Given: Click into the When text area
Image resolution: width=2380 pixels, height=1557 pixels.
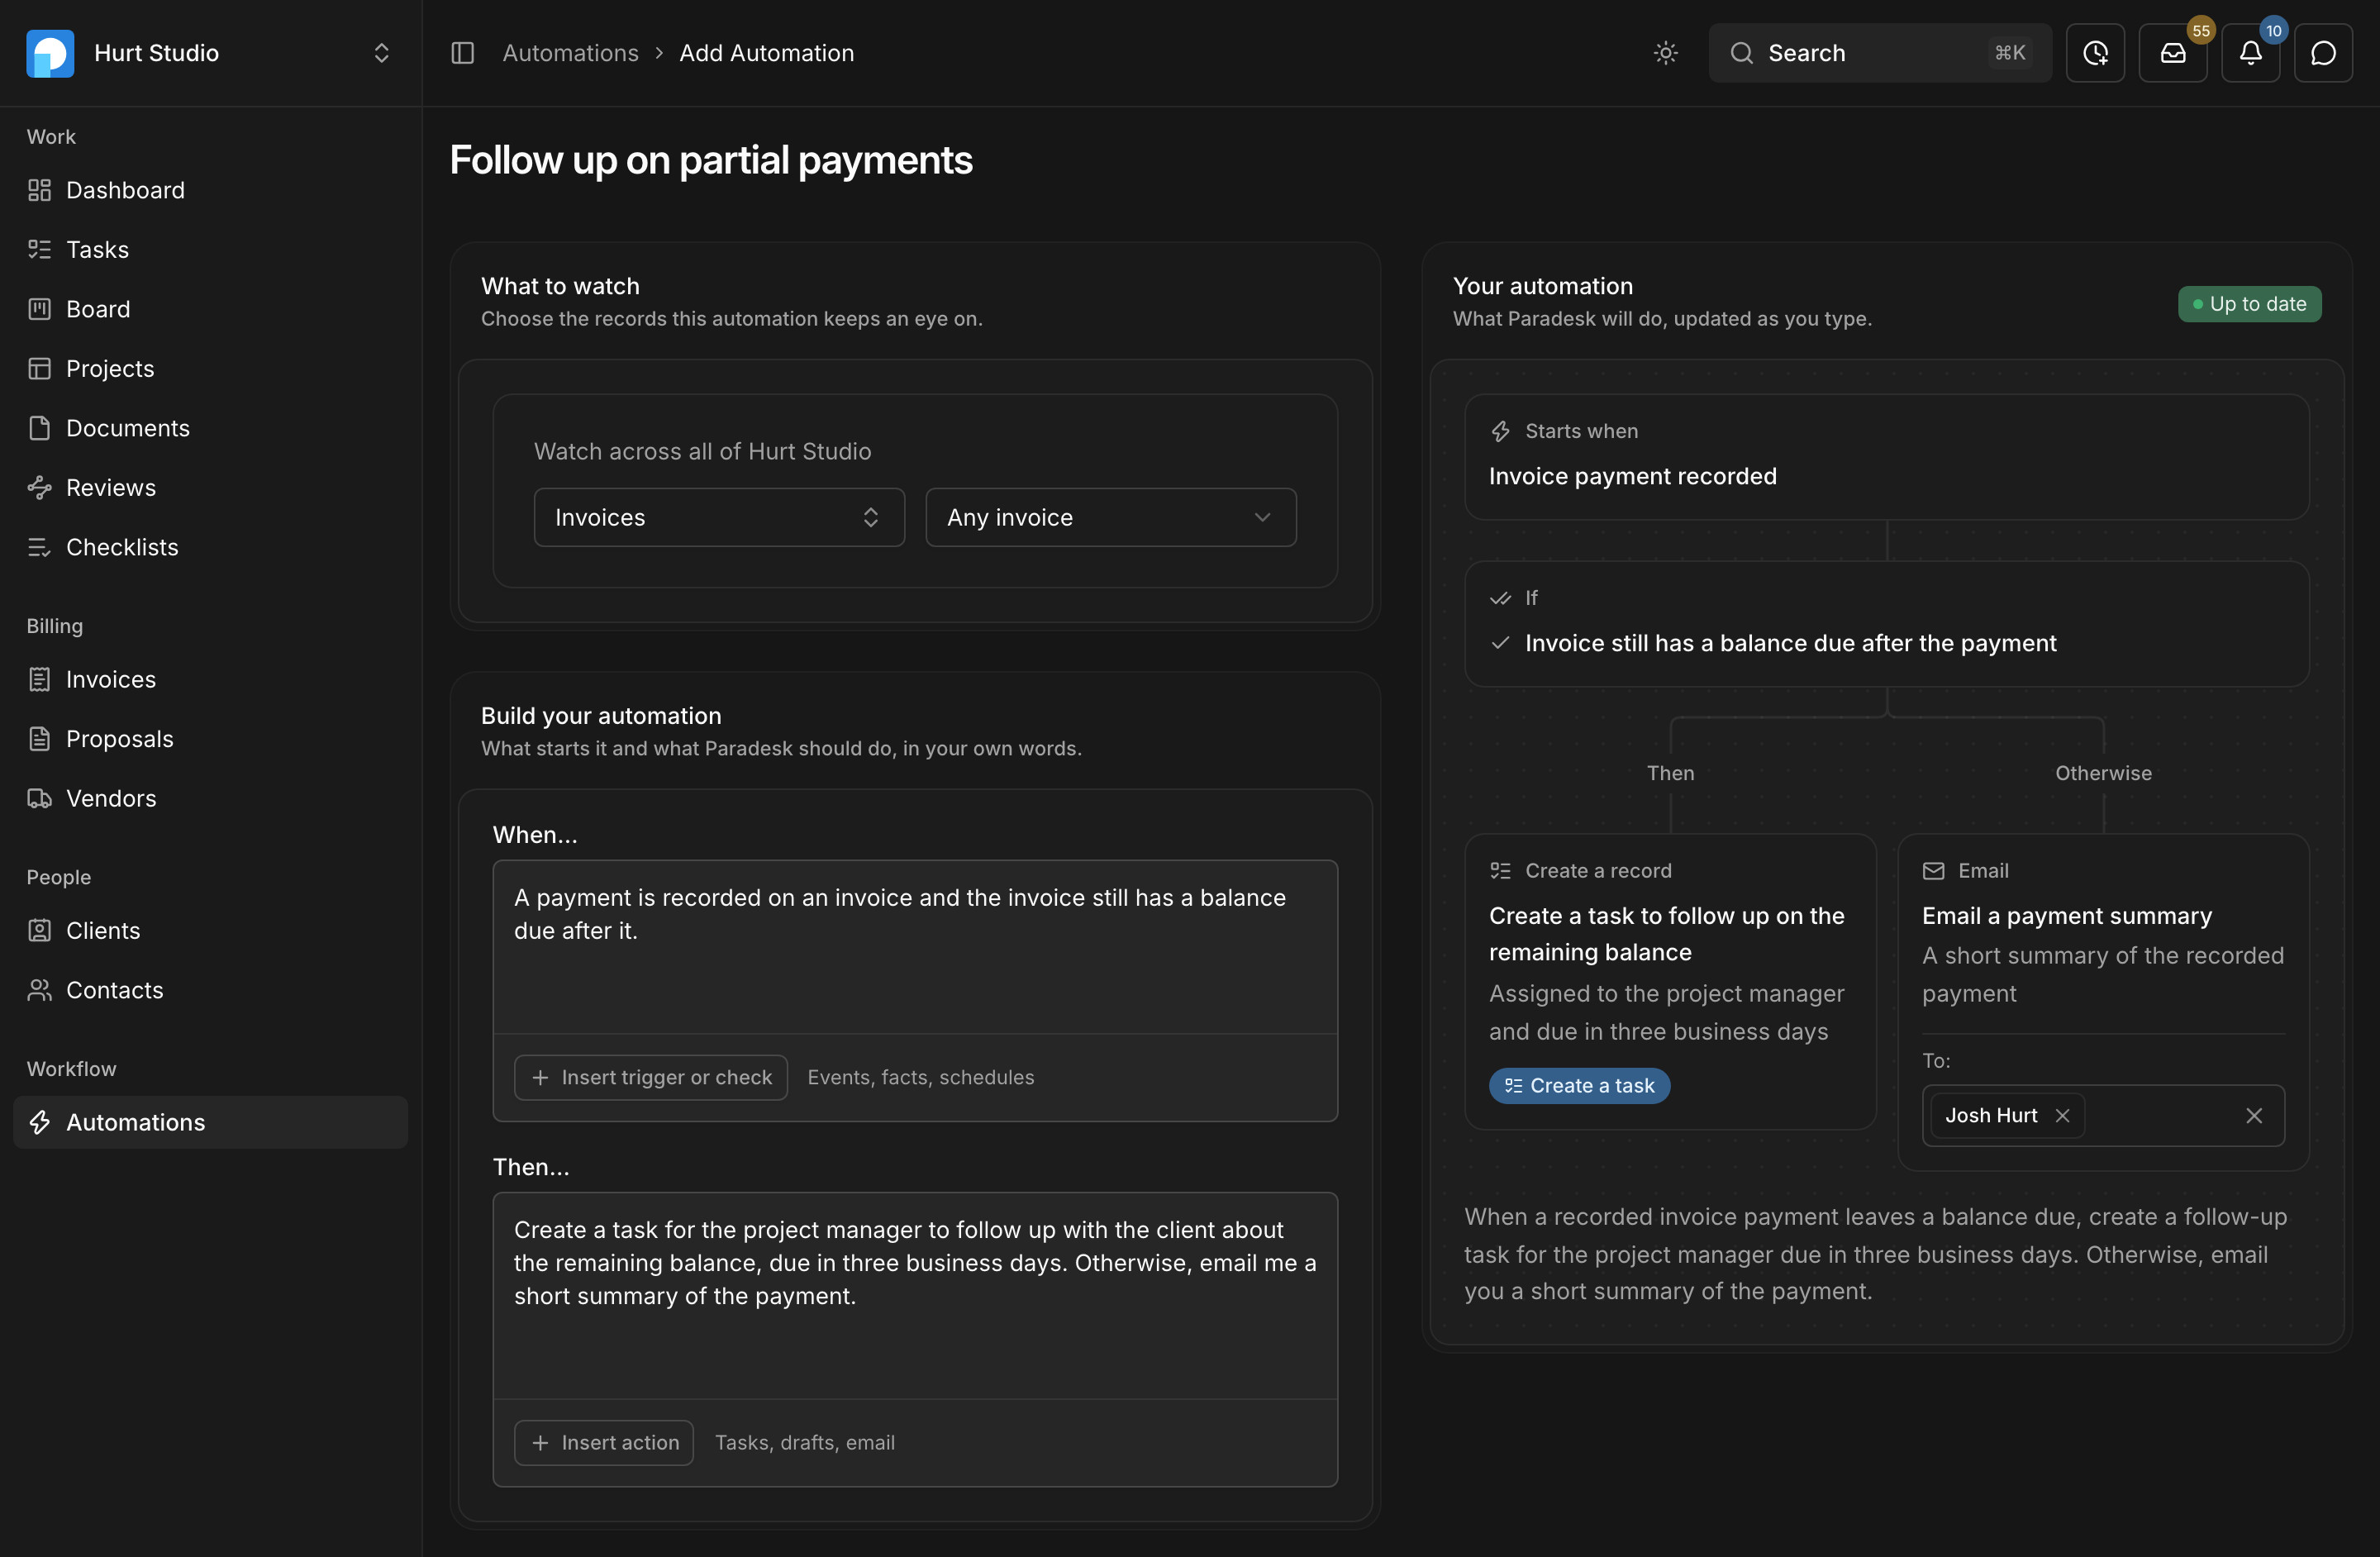Looking at the screenshot, I should (915, 946).
